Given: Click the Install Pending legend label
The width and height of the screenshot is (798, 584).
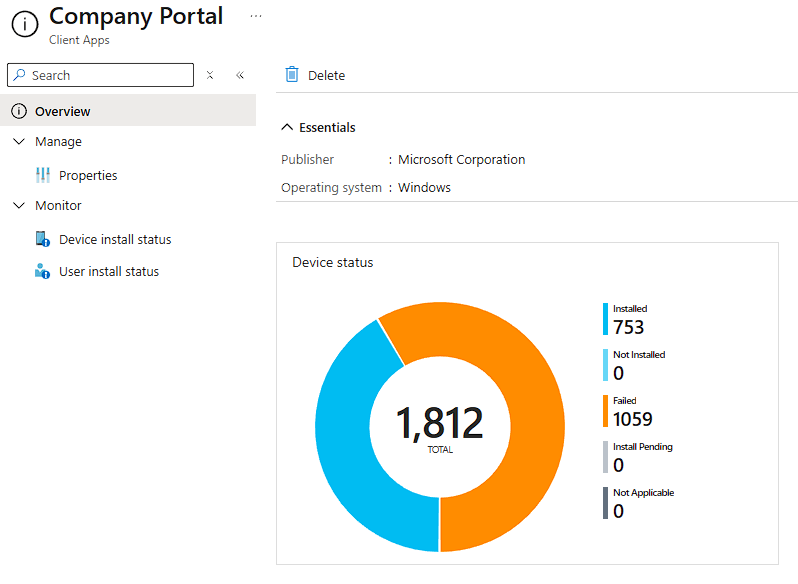Looking at the screenshot, I should (643, 447).
